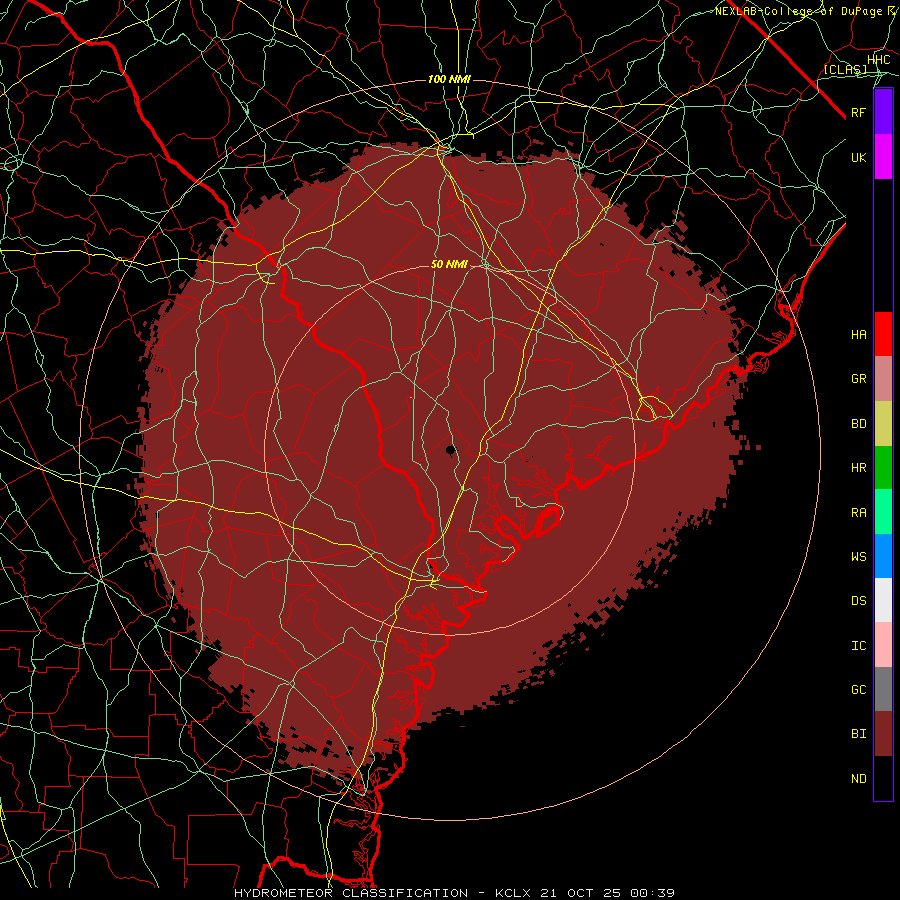This screenshot has height=900, width=900.
Task: Click the 'NEXLAB-College of DuPage' credit text
Action: pos(800,11)
